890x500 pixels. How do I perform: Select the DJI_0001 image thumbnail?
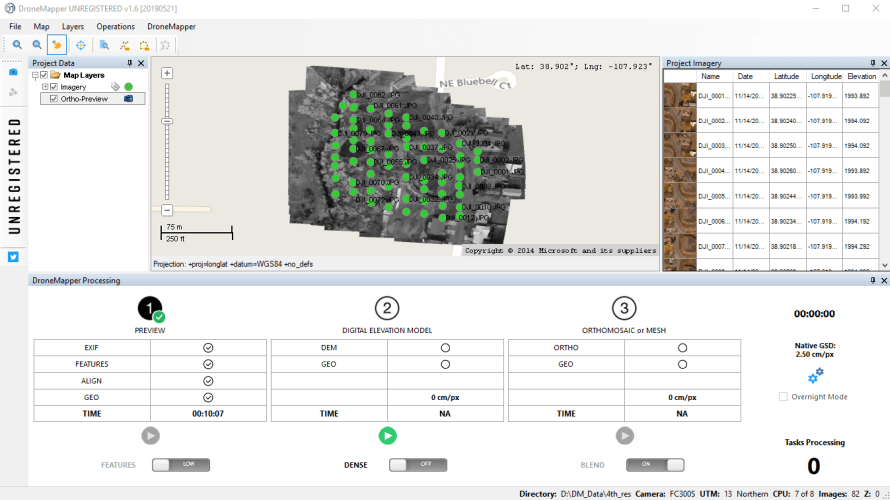click(x=680, y=95)
